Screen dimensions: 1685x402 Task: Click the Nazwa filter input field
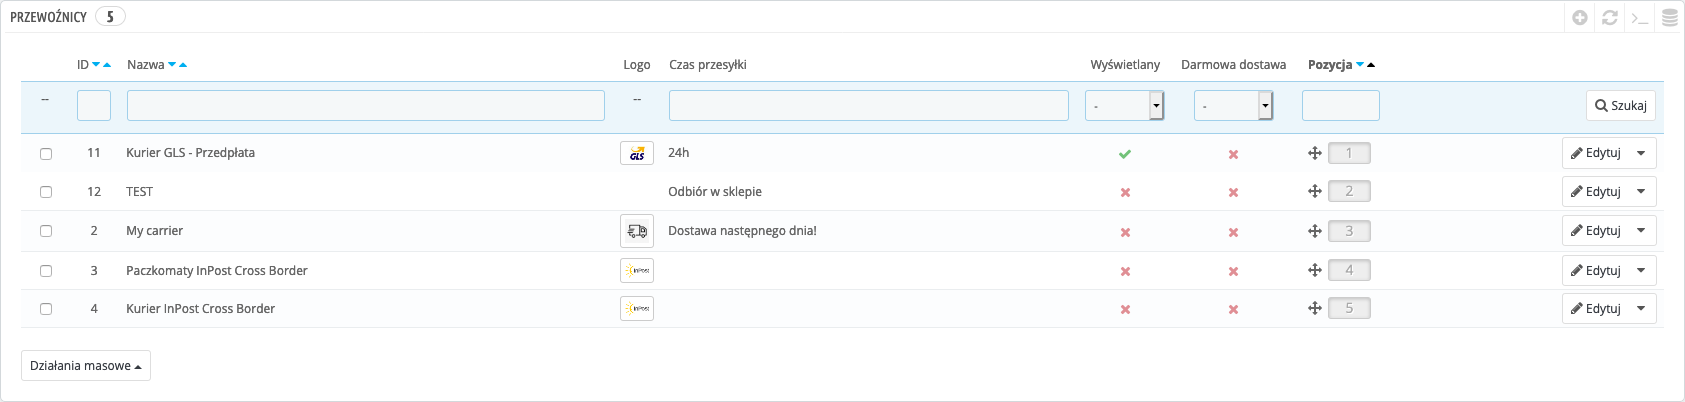click(x=366, y=105)
